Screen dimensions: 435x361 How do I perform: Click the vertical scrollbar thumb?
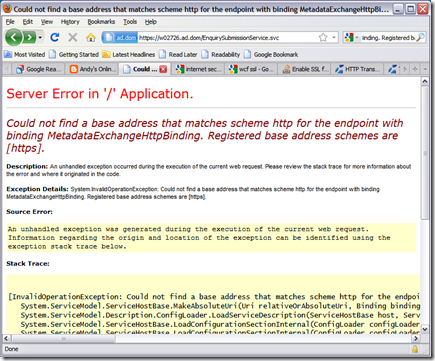[425, 153]
